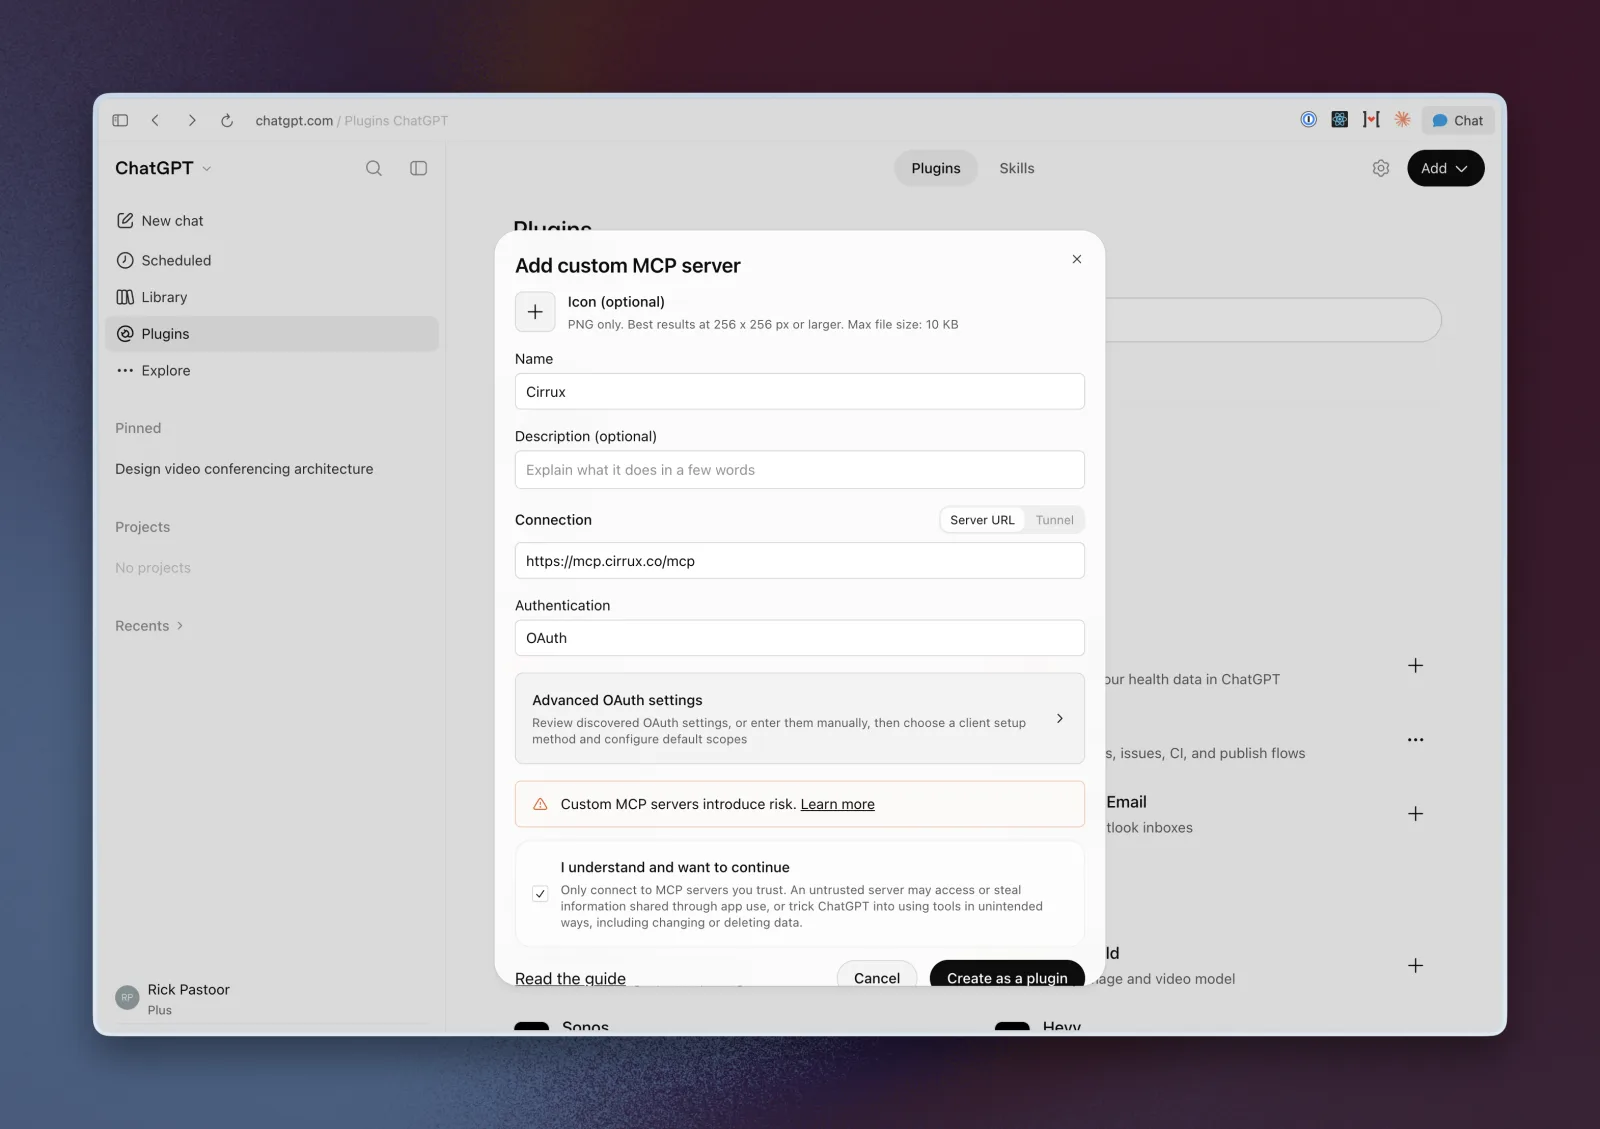Open the 1Password extension icon

1308,119
